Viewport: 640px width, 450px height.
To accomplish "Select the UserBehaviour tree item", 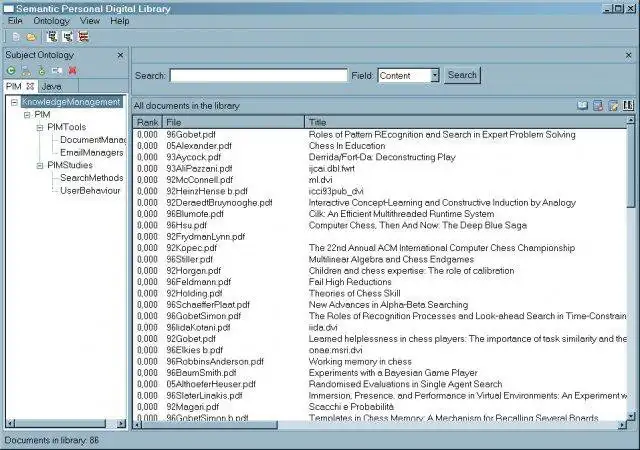I will (90, 191).
